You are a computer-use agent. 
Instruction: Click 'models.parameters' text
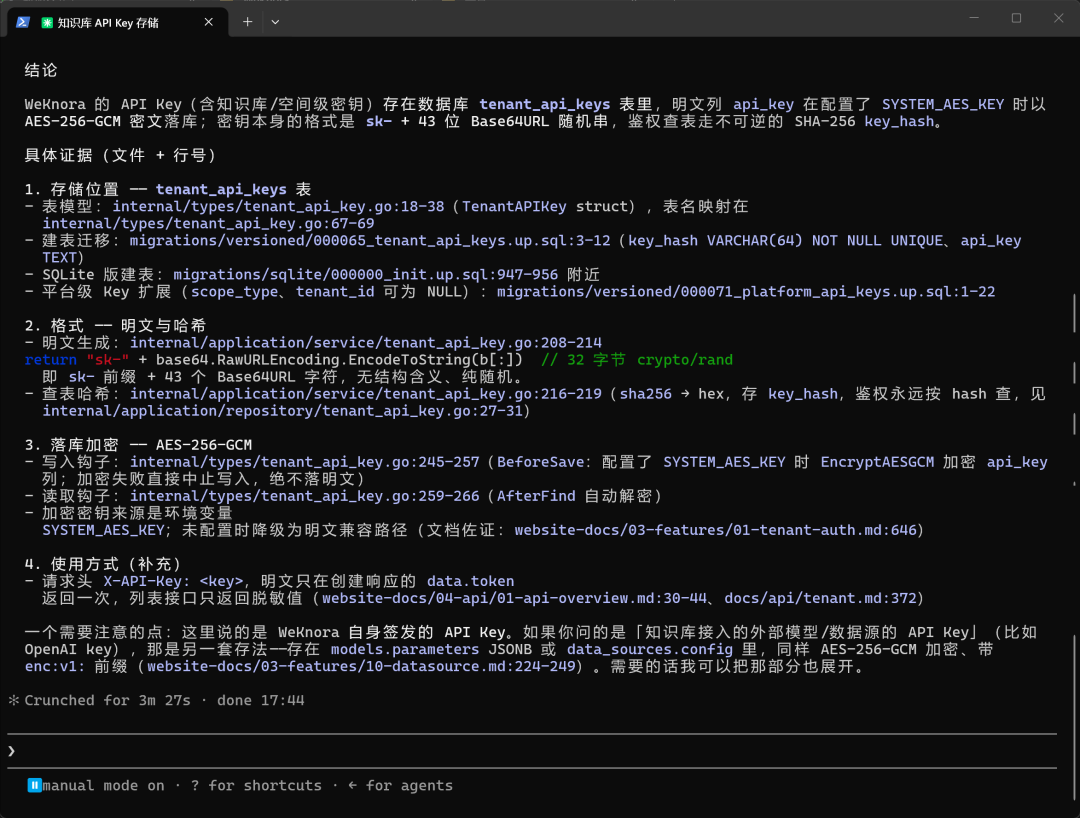point(405,649)
